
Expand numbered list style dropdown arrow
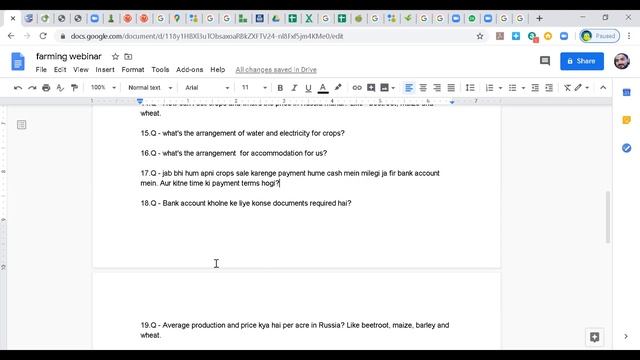pyautogui.click(x=500, y=88)
